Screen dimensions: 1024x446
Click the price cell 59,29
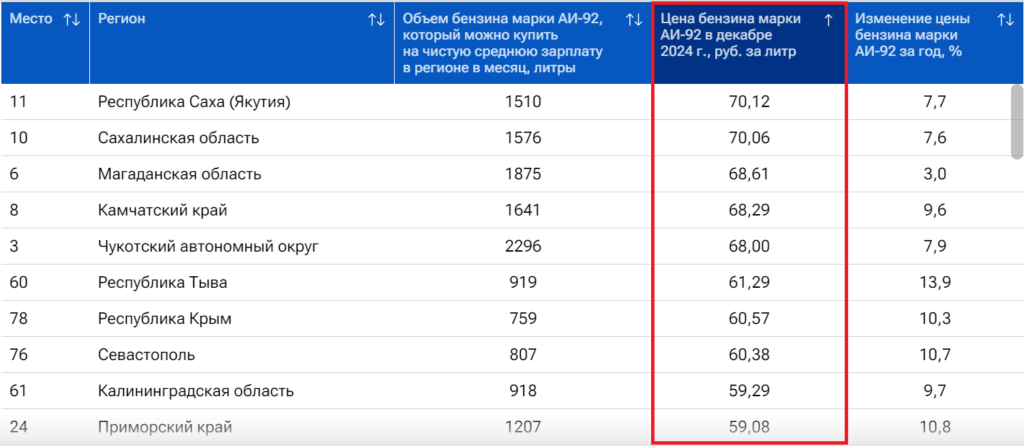pyautogui.click(x=749, y=391)
